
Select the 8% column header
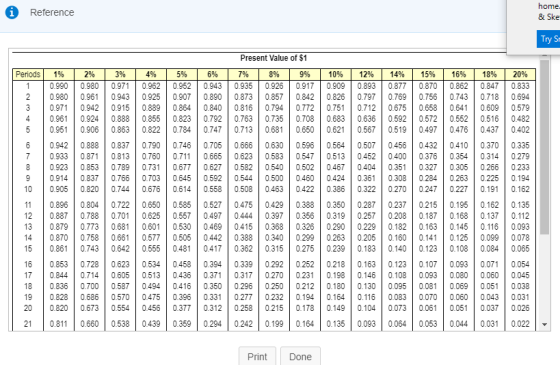(274, 74)
